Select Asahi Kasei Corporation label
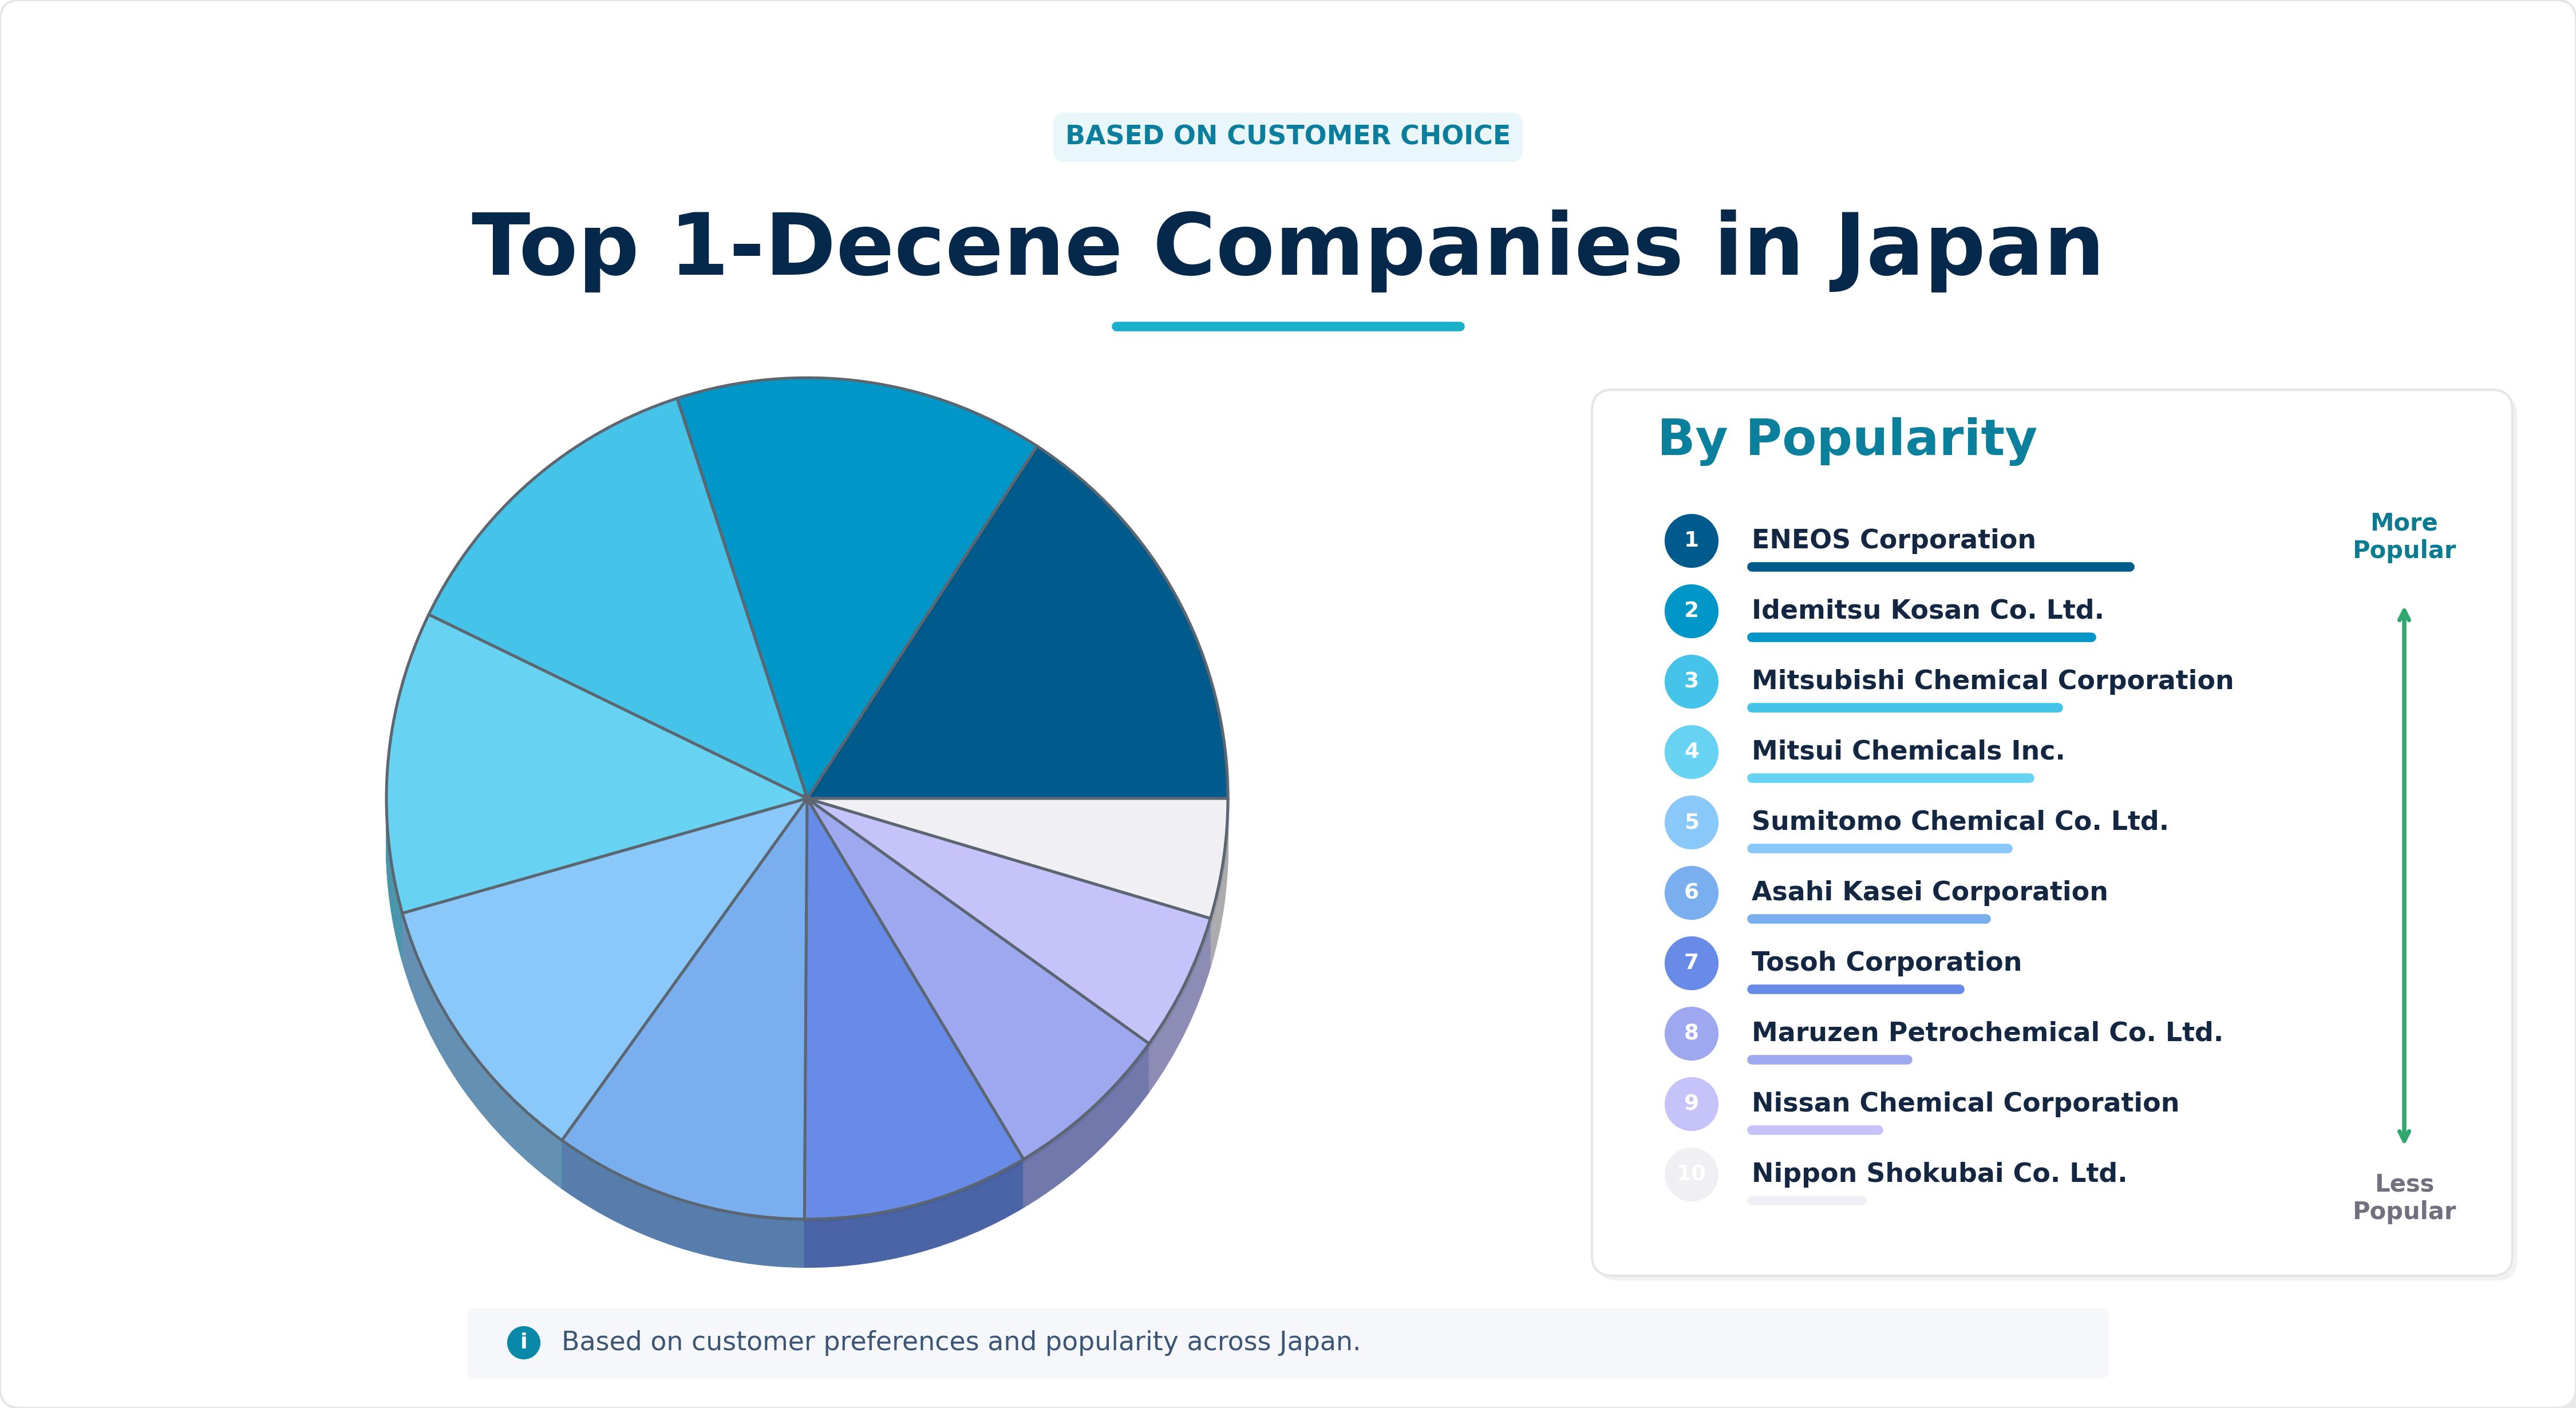This screenshot has height=1408, width=2576. [1929, 891]
